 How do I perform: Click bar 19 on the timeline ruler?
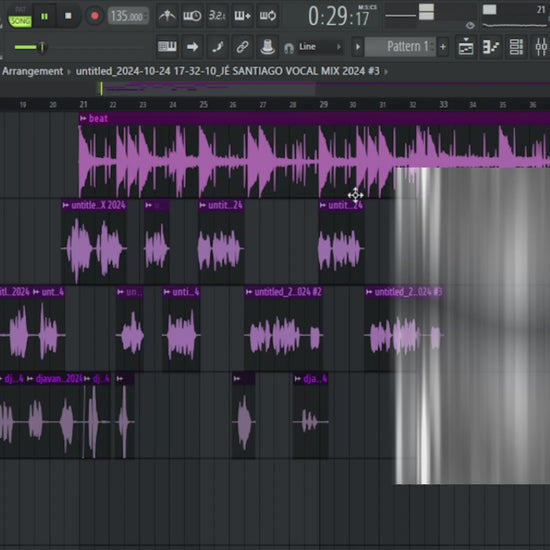click(x=23, y=105)
